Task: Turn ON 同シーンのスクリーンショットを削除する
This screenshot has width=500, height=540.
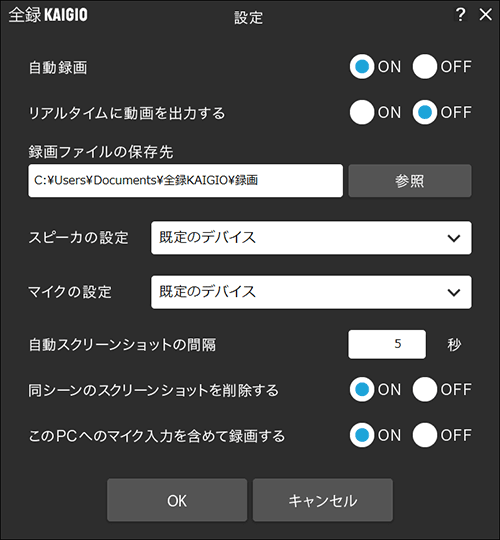Action: 362,390
